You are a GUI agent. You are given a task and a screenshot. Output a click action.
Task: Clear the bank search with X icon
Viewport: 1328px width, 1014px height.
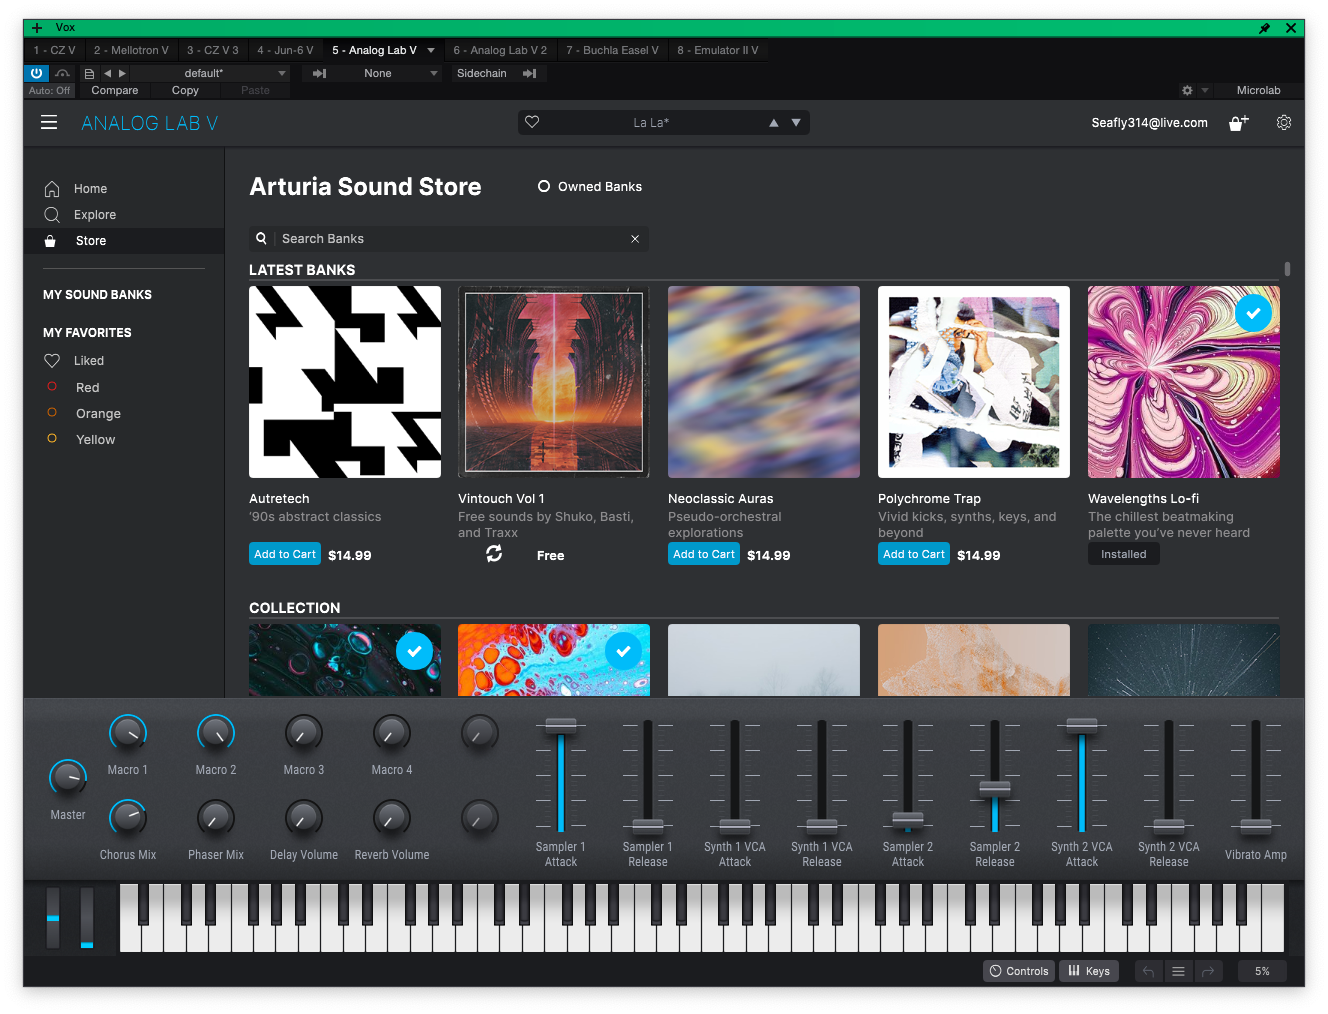[635, 239]
